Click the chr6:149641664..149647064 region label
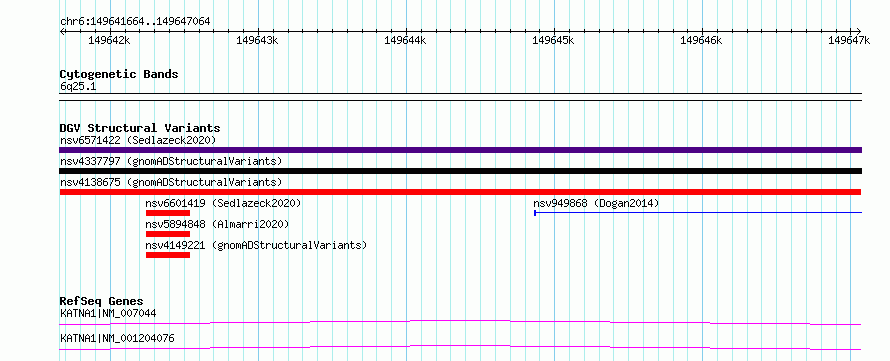Image resolution: width=890 pixels, height=361 pixels. (x=135, y=22)
